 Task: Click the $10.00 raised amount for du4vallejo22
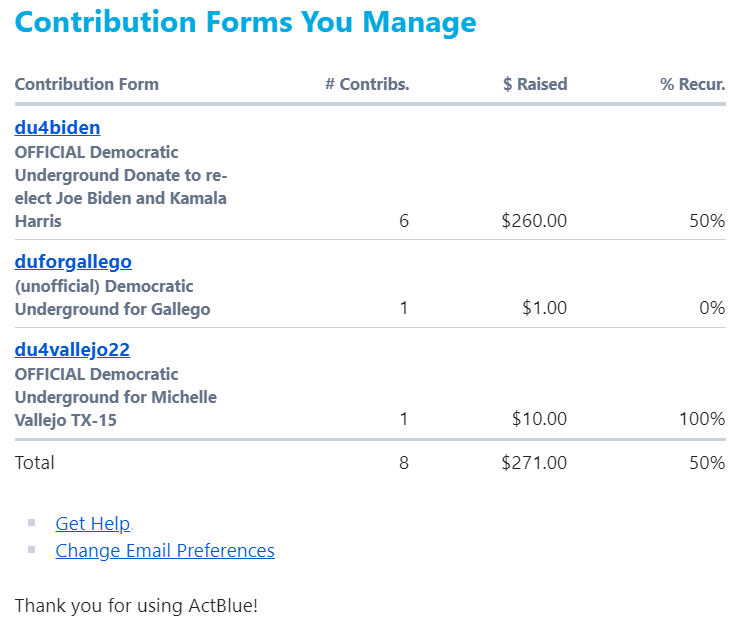(539, 419)
